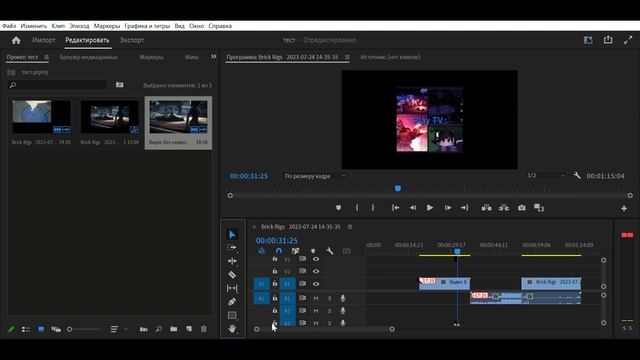Open timeline display settings wrench

click(x=329, y=251)
